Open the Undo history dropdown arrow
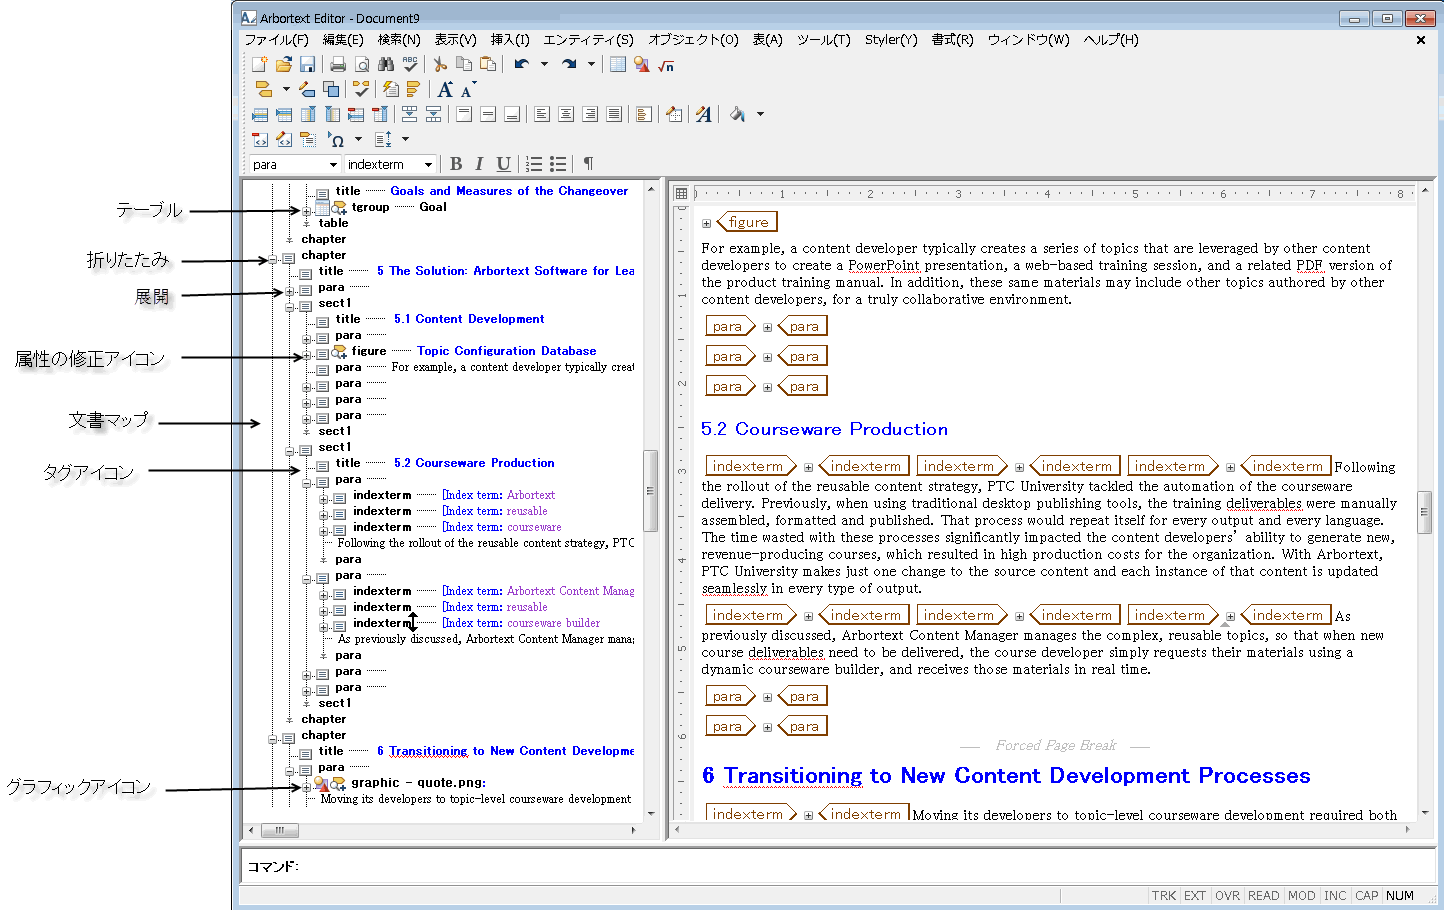Viewport: 1444px width, 910px height. coord(544,64)
